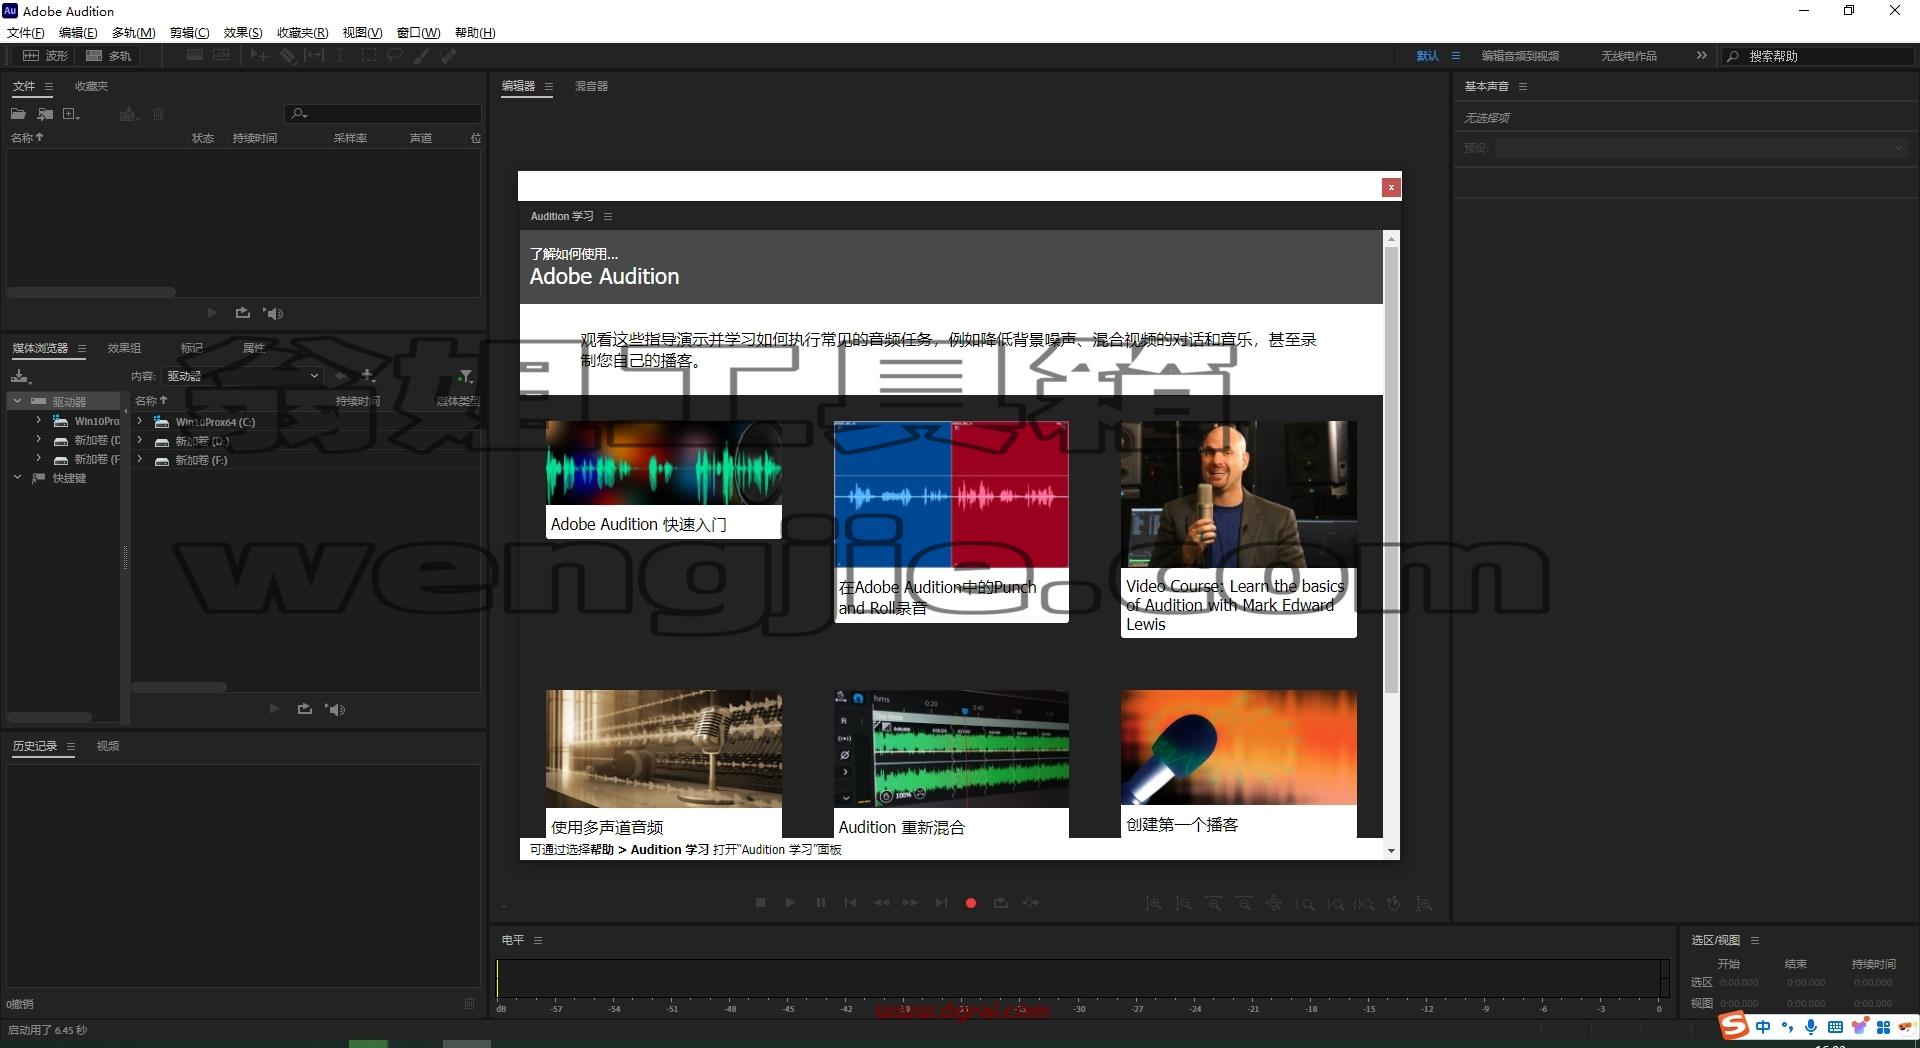Viewport: 1920px width, 1048px height.
Task: Toggle Loop Playback in Media Browser preview
Action: [x=304, y=709]
